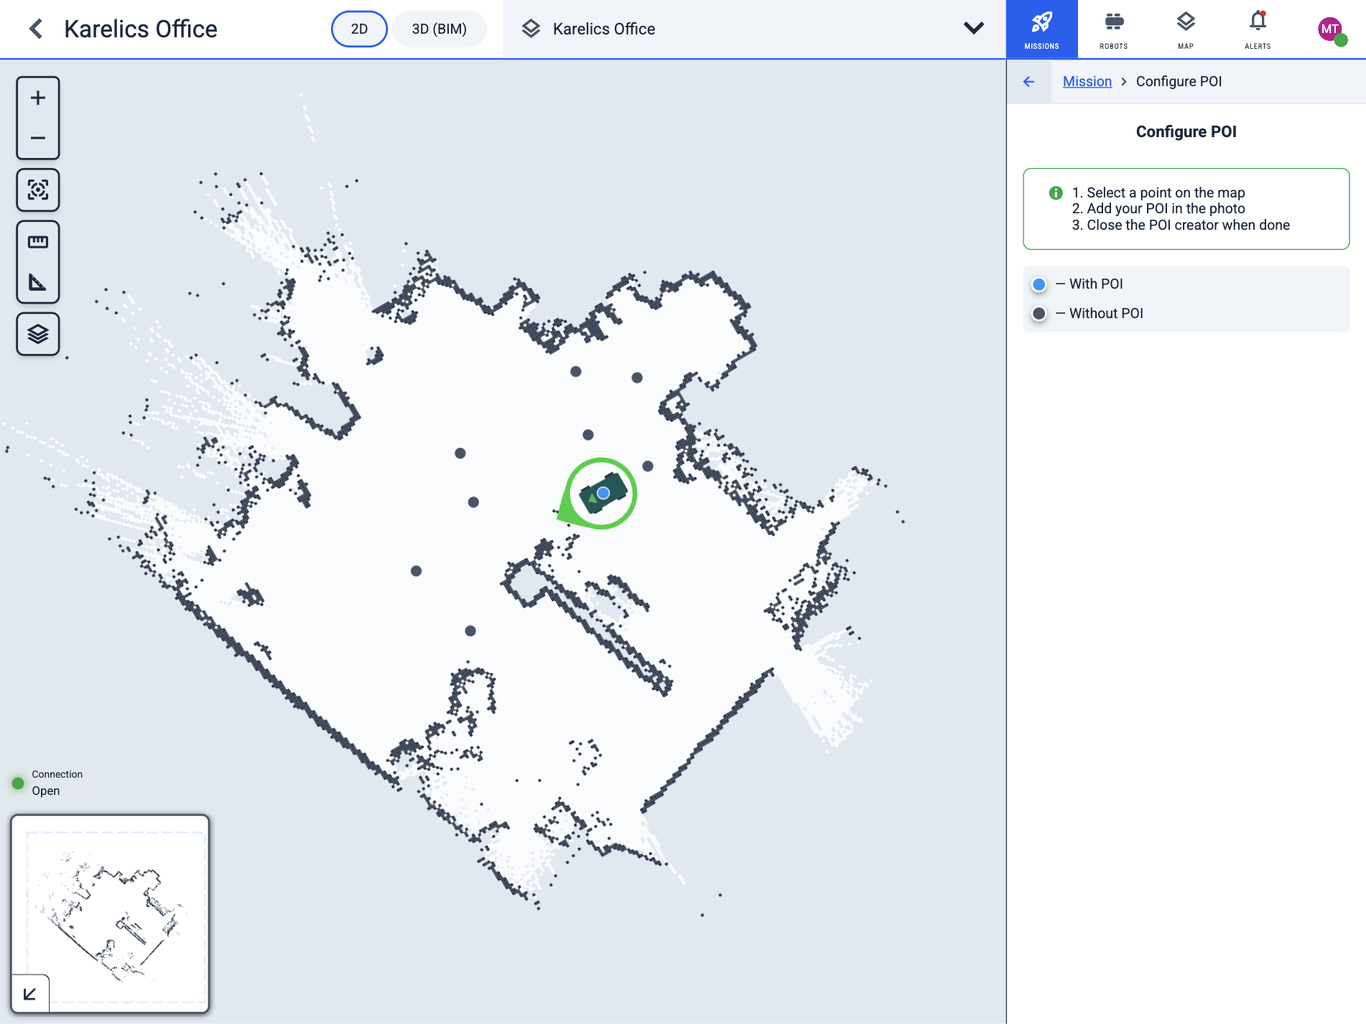Expand the Karelics Office map dropdown
Screen dimensions: 1366x1024
[x=973, y=29]
